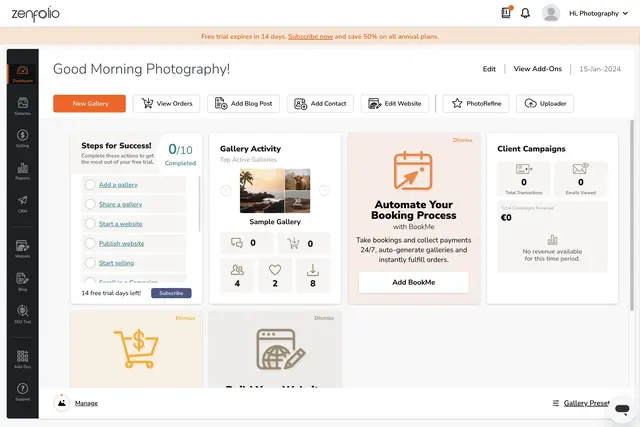Open the notifications bell
The height and width of the screenshot is (427, 640).
(x=525, y=13)
